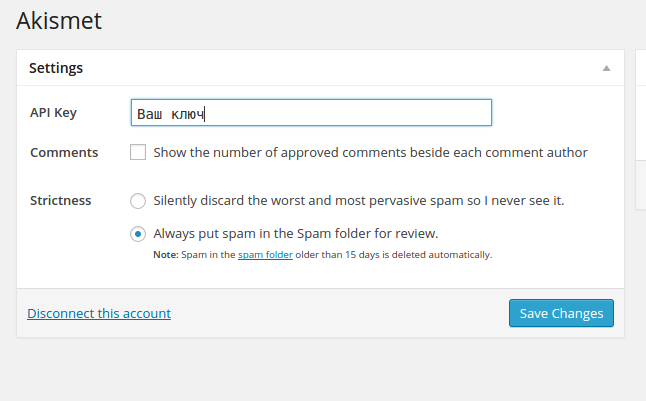The image size is (646, 401).
Task: Click the 'Always put spam in the Spam folder' text
Action: pyautogui.click(x=295, y=234)
